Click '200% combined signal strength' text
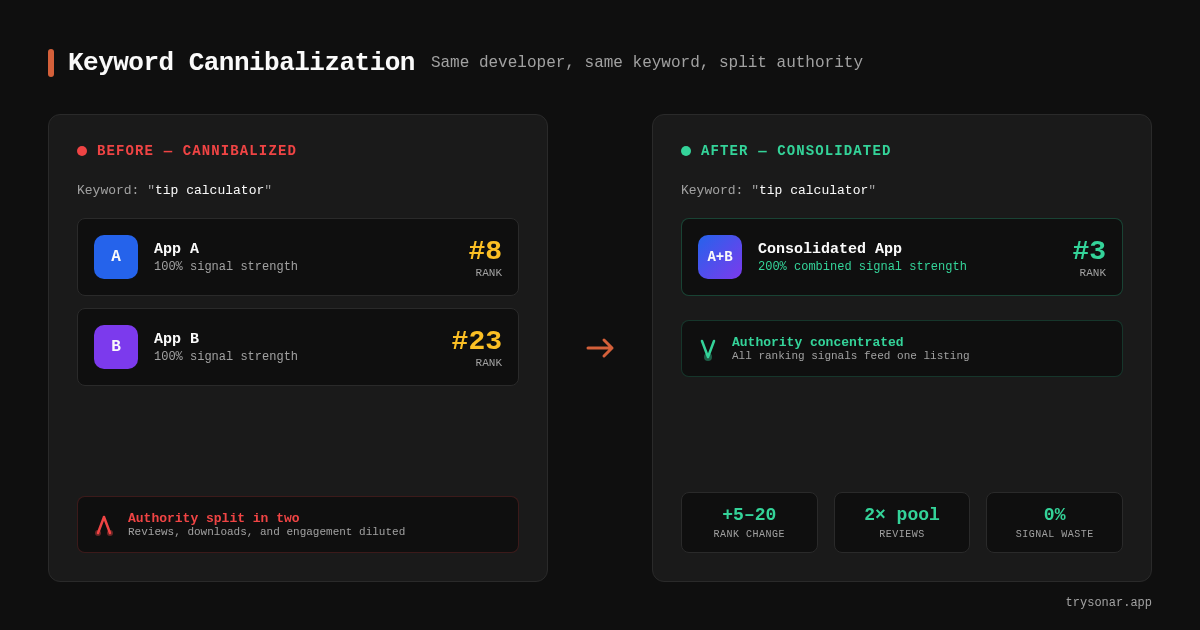 coord(862,267)
